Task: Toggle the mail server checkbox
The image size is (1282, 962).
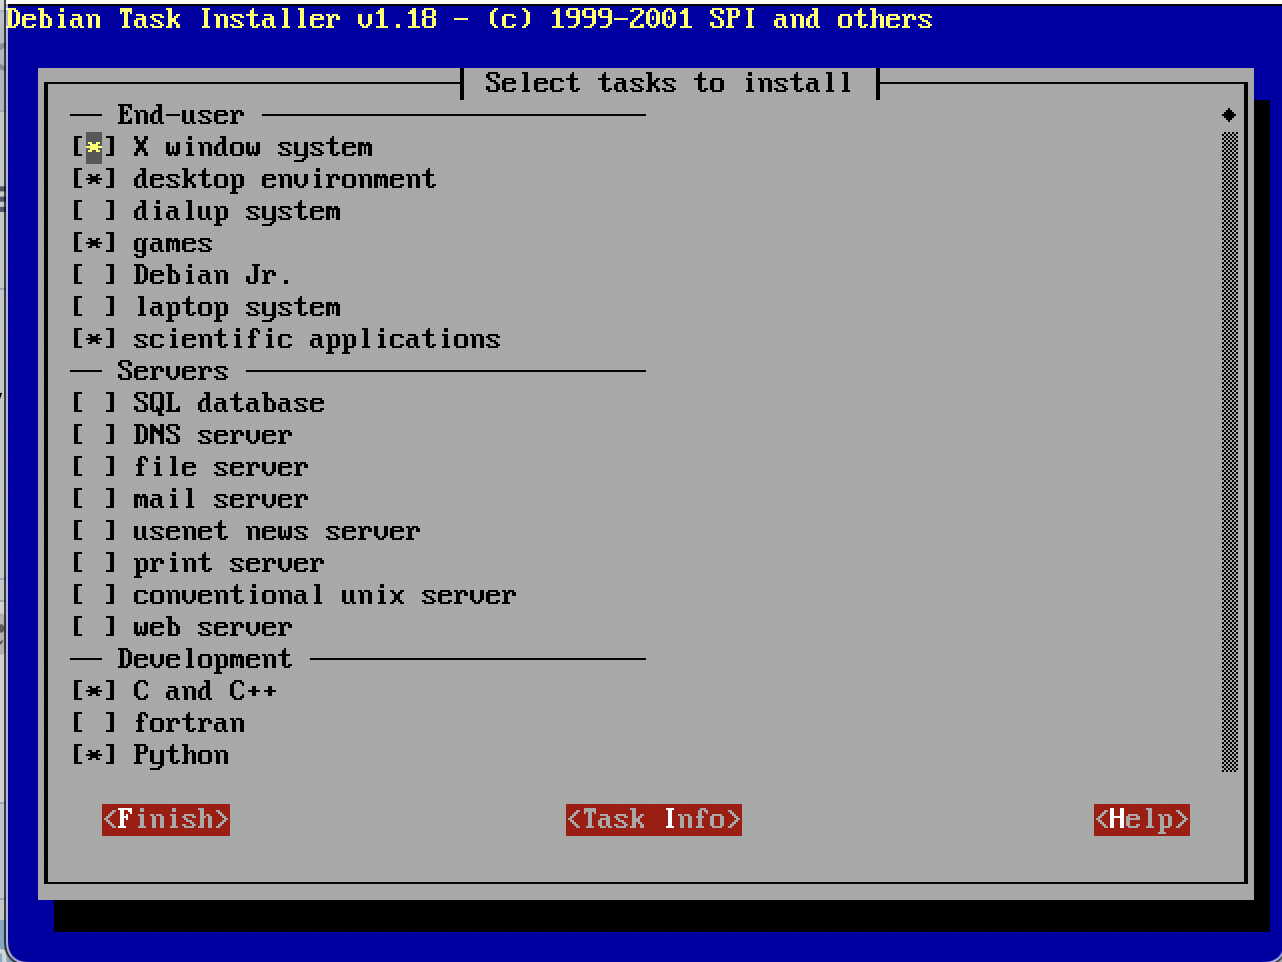Action: pyautogui.click(x=94, y=500)
